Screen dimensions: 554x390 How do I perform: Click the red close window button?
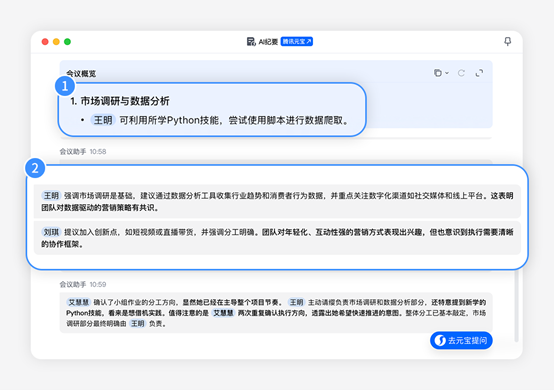tap(45, 42)
